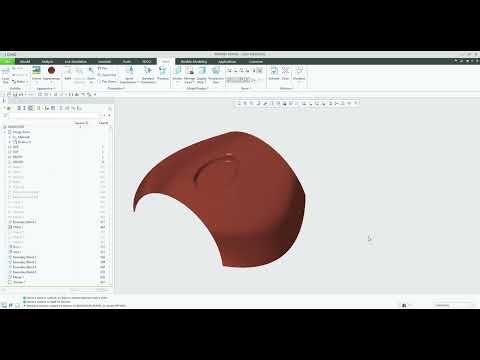This screenshot has width=480, height=360.
Task: Click Repaint in the graphics toolbar
Action: (258, 104)
